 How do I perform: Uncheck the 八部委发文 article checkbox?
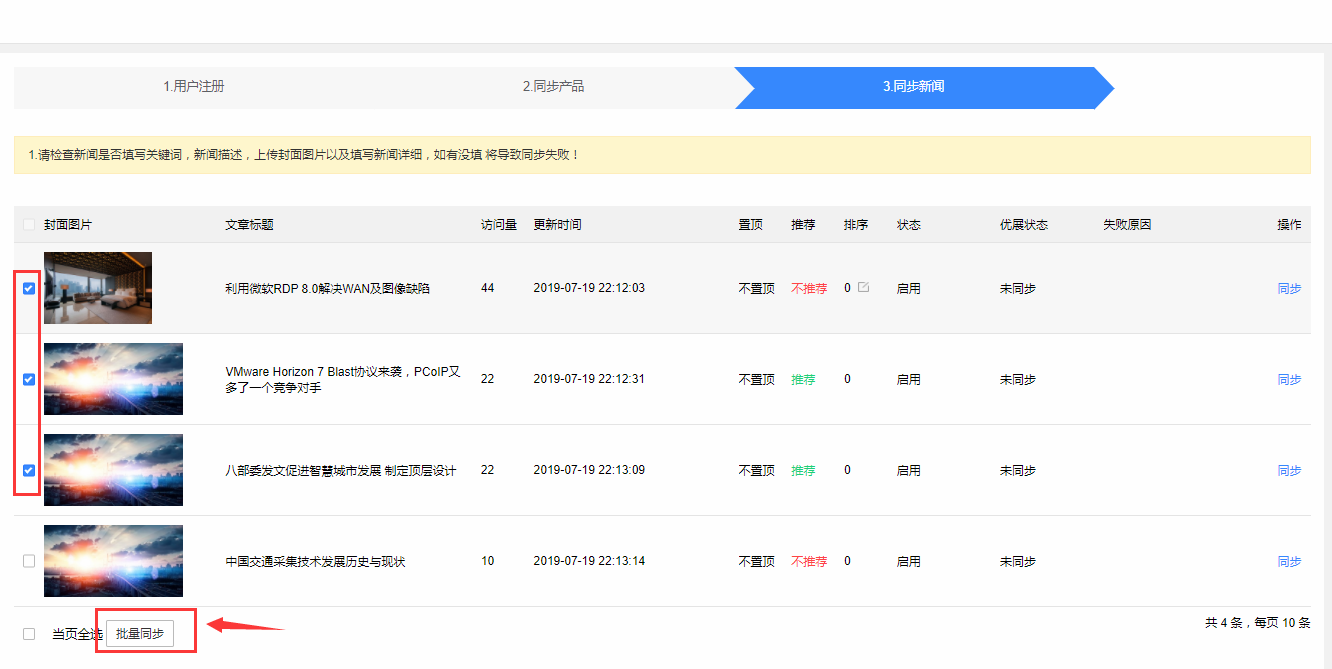pos(29,470)
